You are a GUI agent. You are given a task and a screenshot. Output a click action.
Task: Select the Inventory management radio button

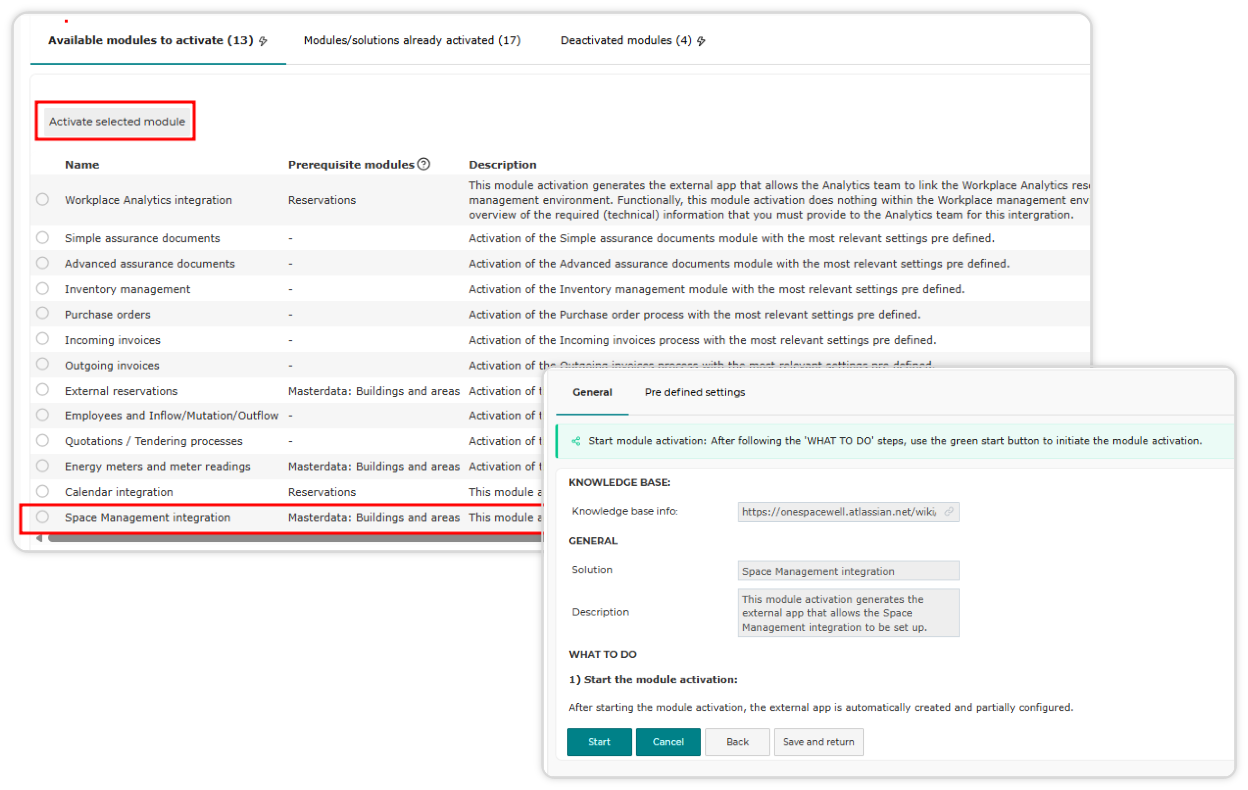coord(42,288)
